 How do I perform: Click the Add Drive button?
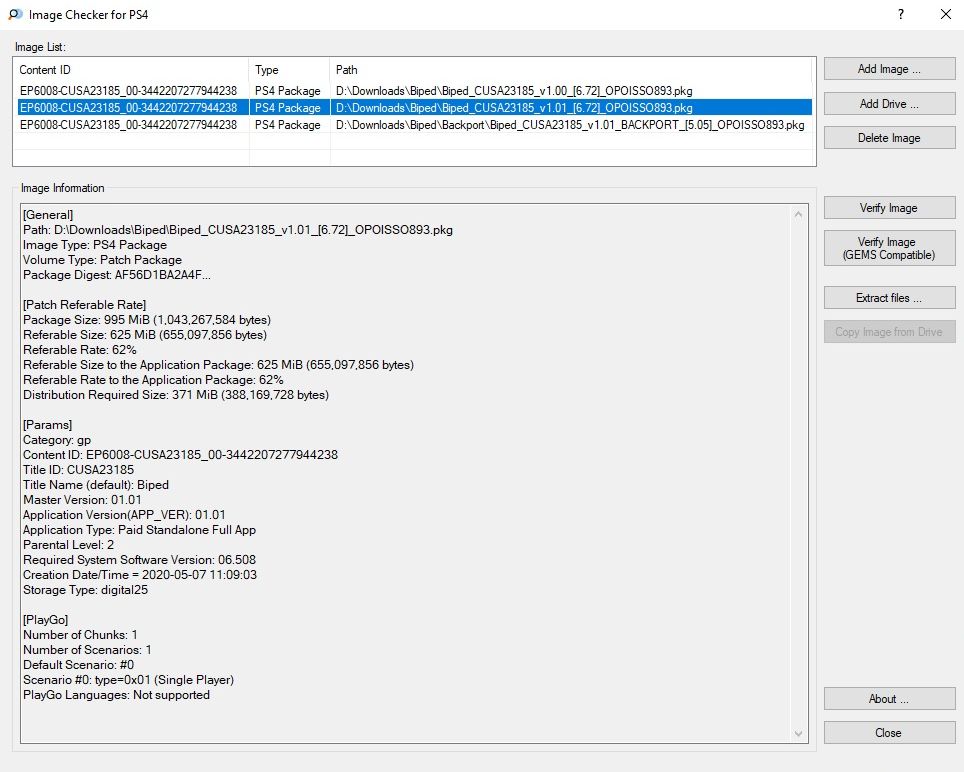[889, 104]
